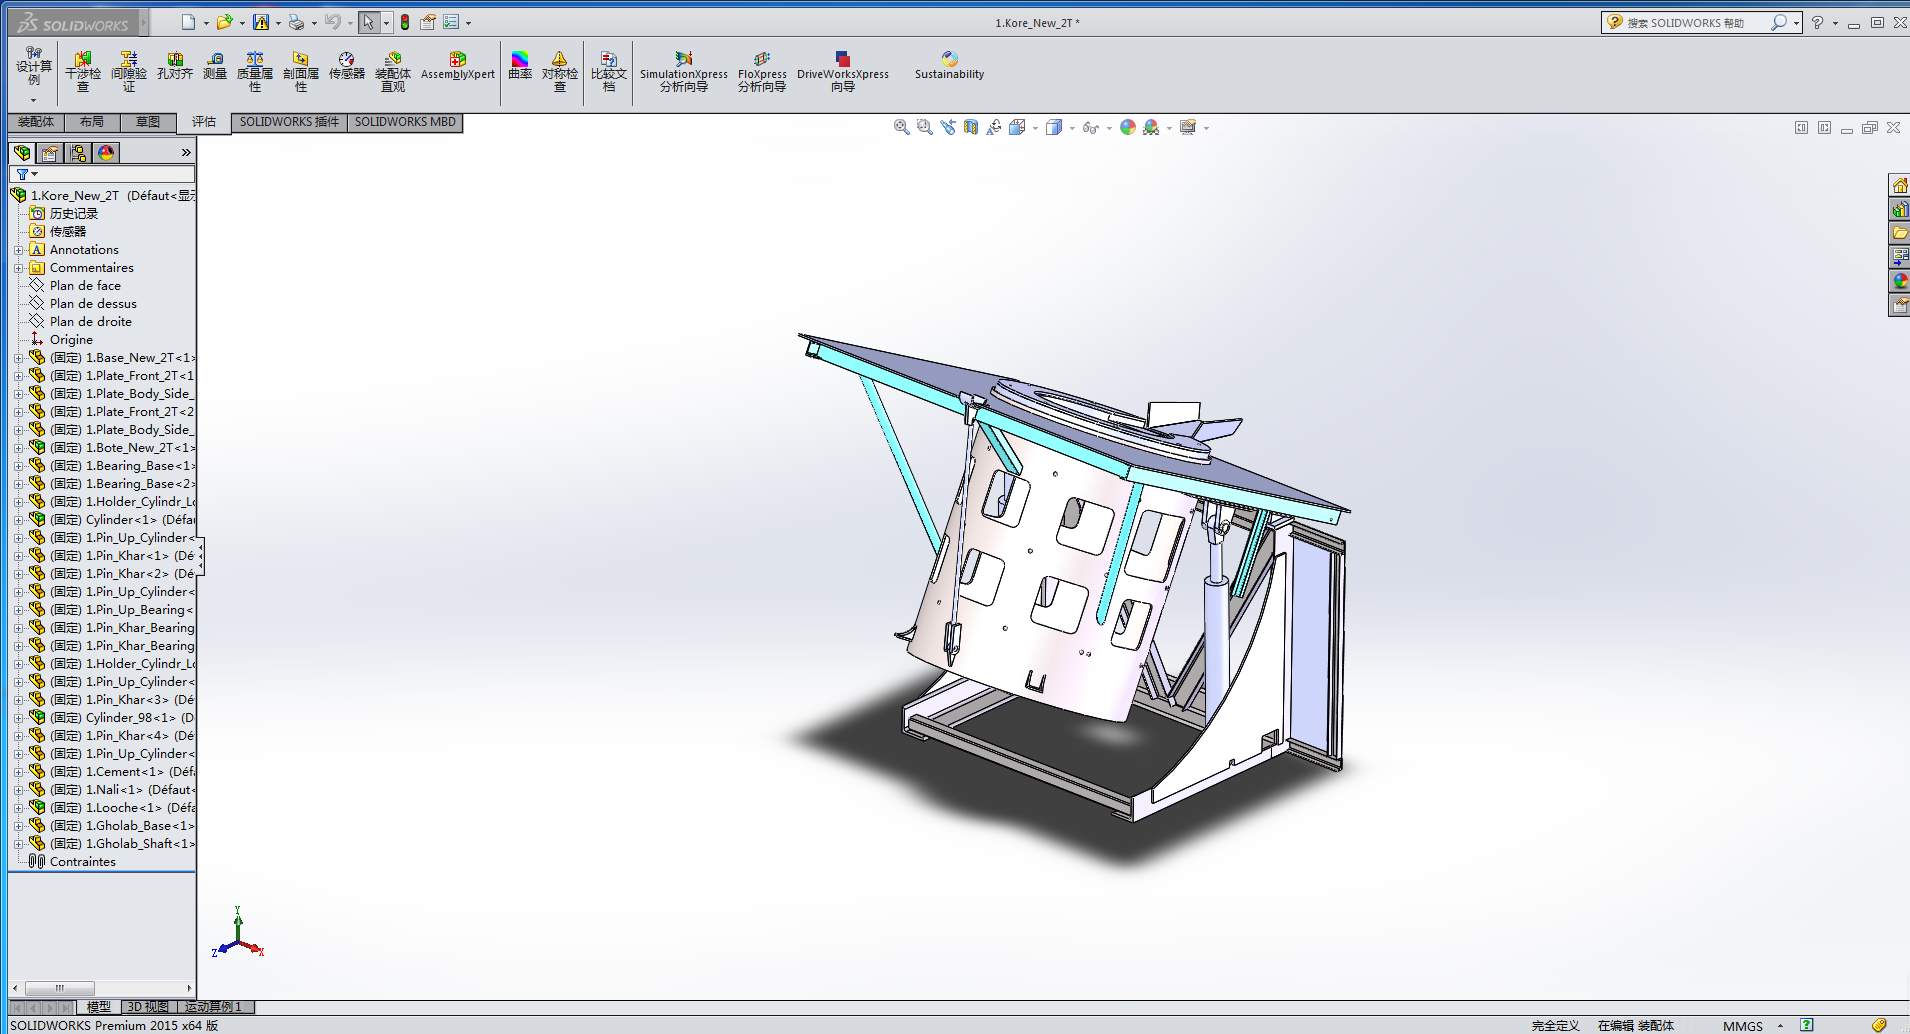
Task: Expand the Annotations tree node
Action: tap(18, 250)
